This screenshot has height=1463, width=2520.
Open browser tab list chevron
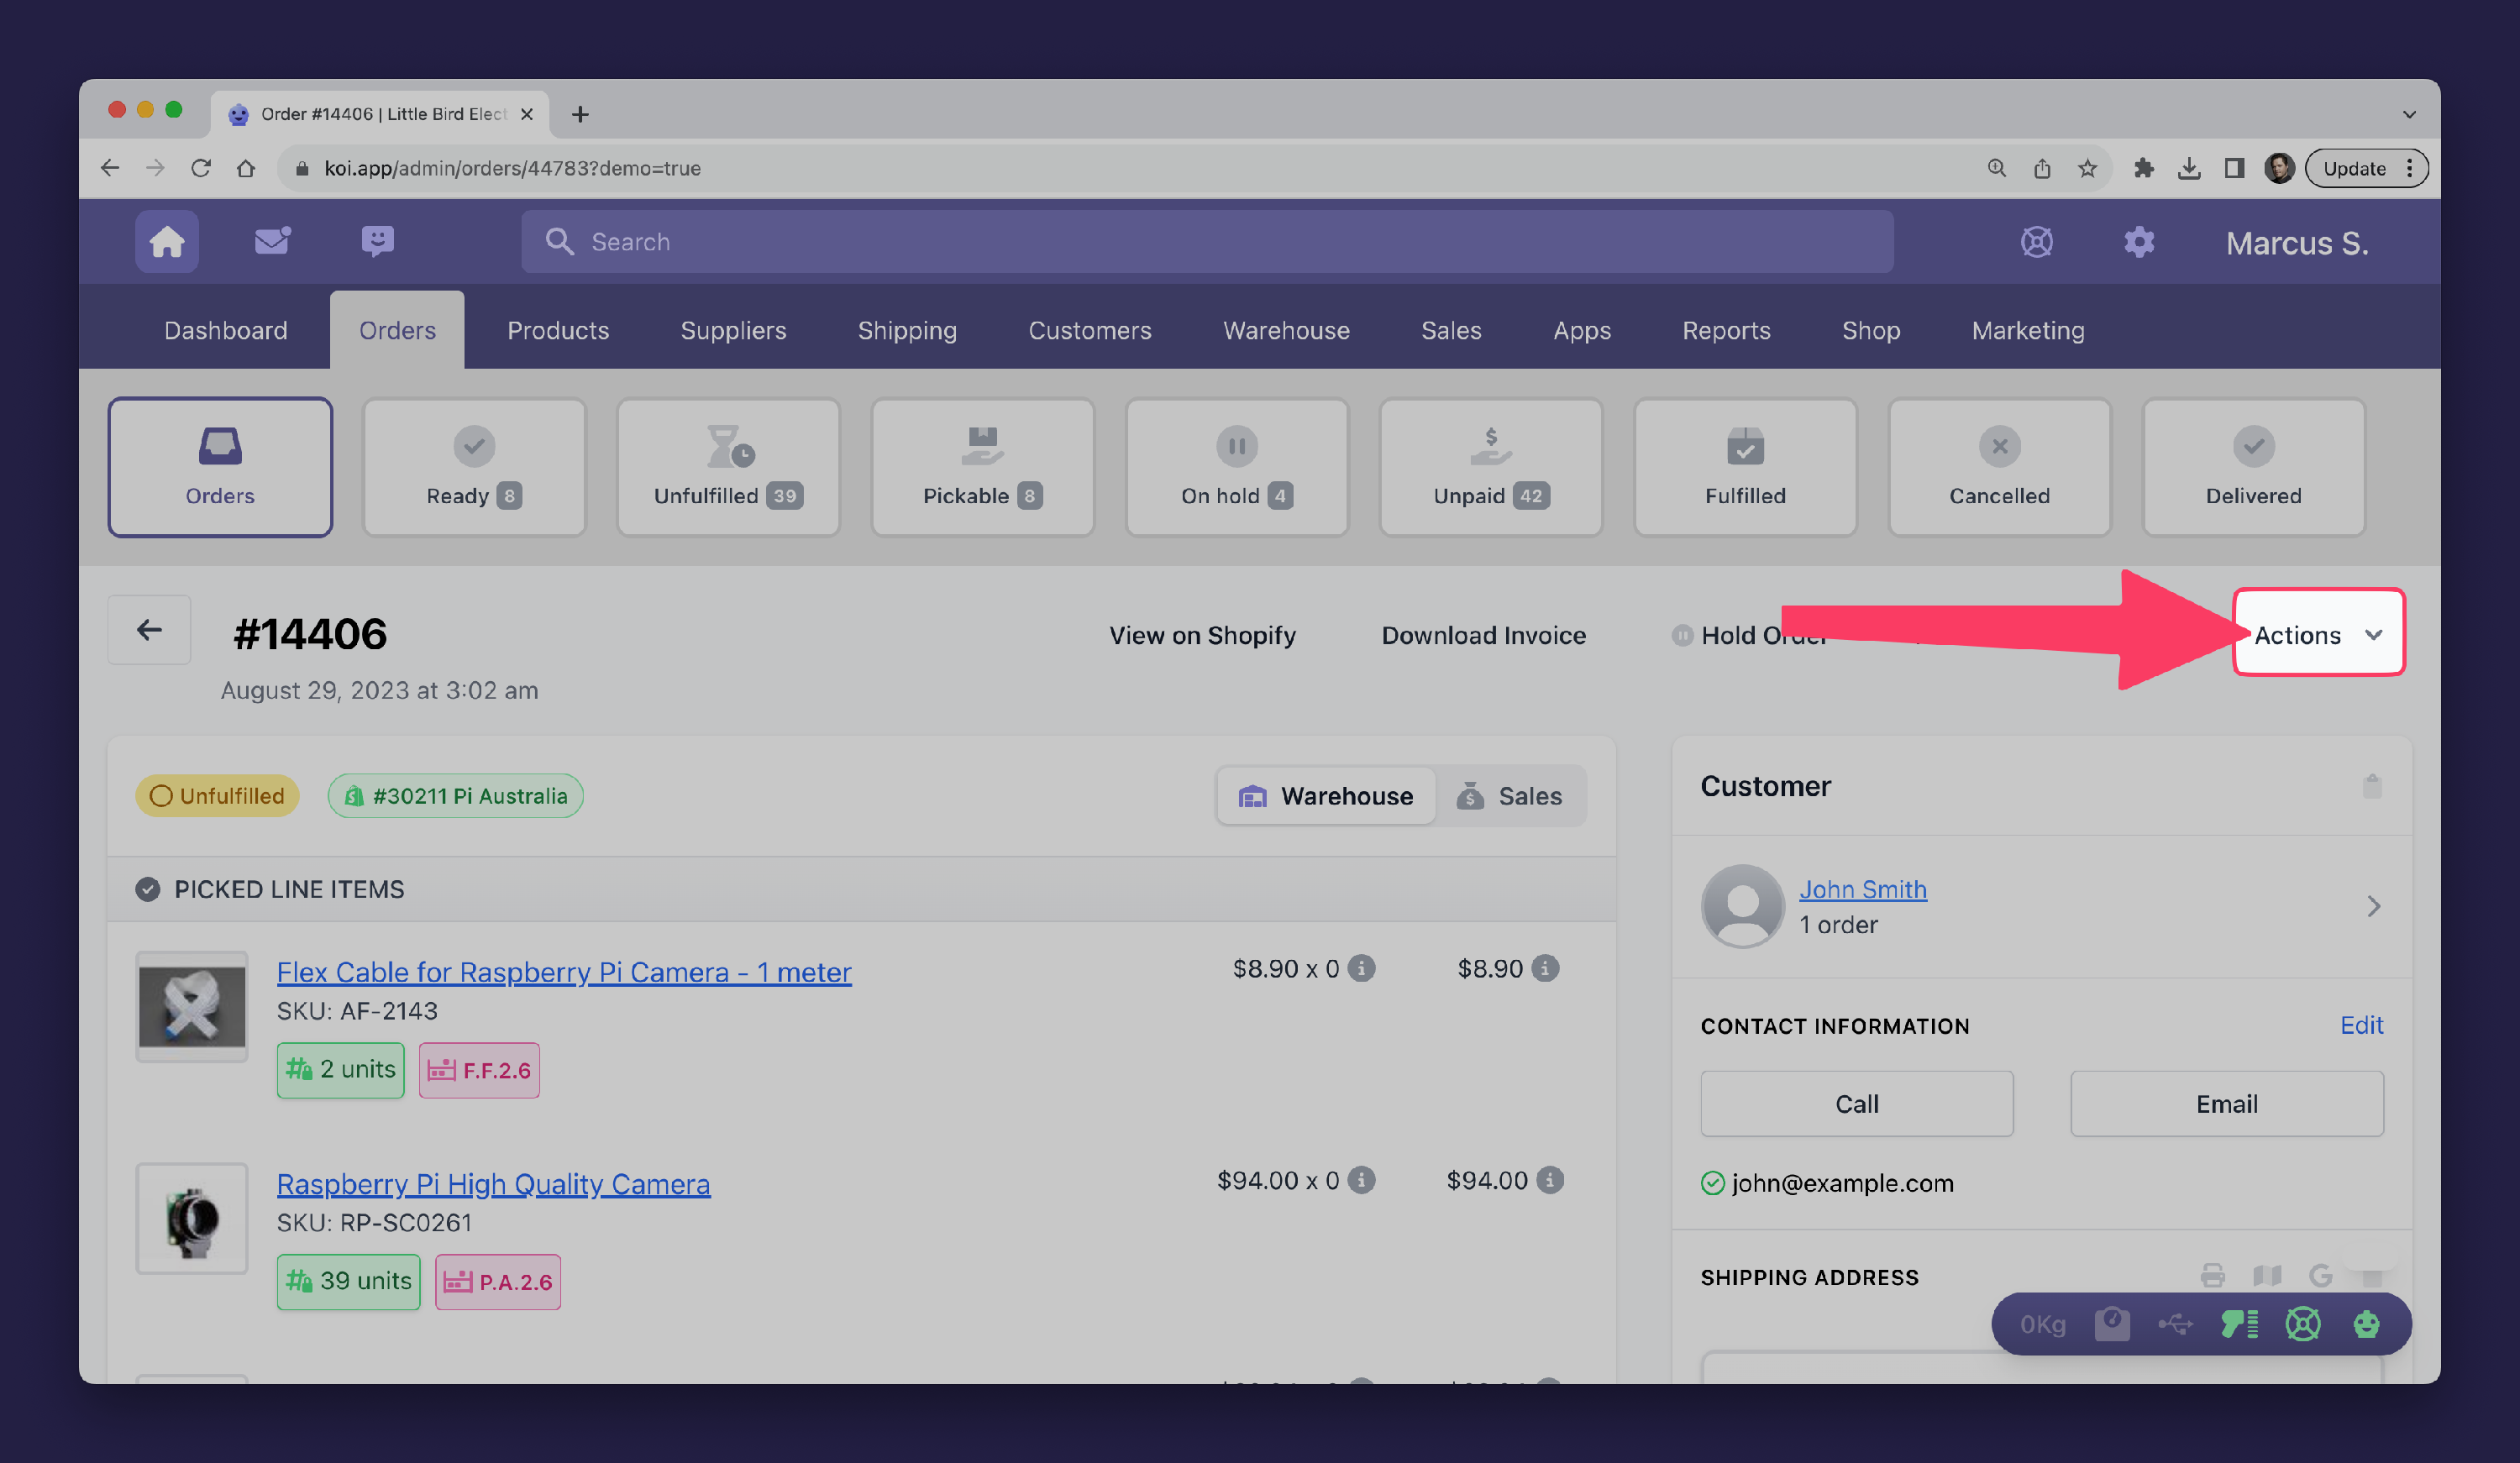(x=2409, y=114)
